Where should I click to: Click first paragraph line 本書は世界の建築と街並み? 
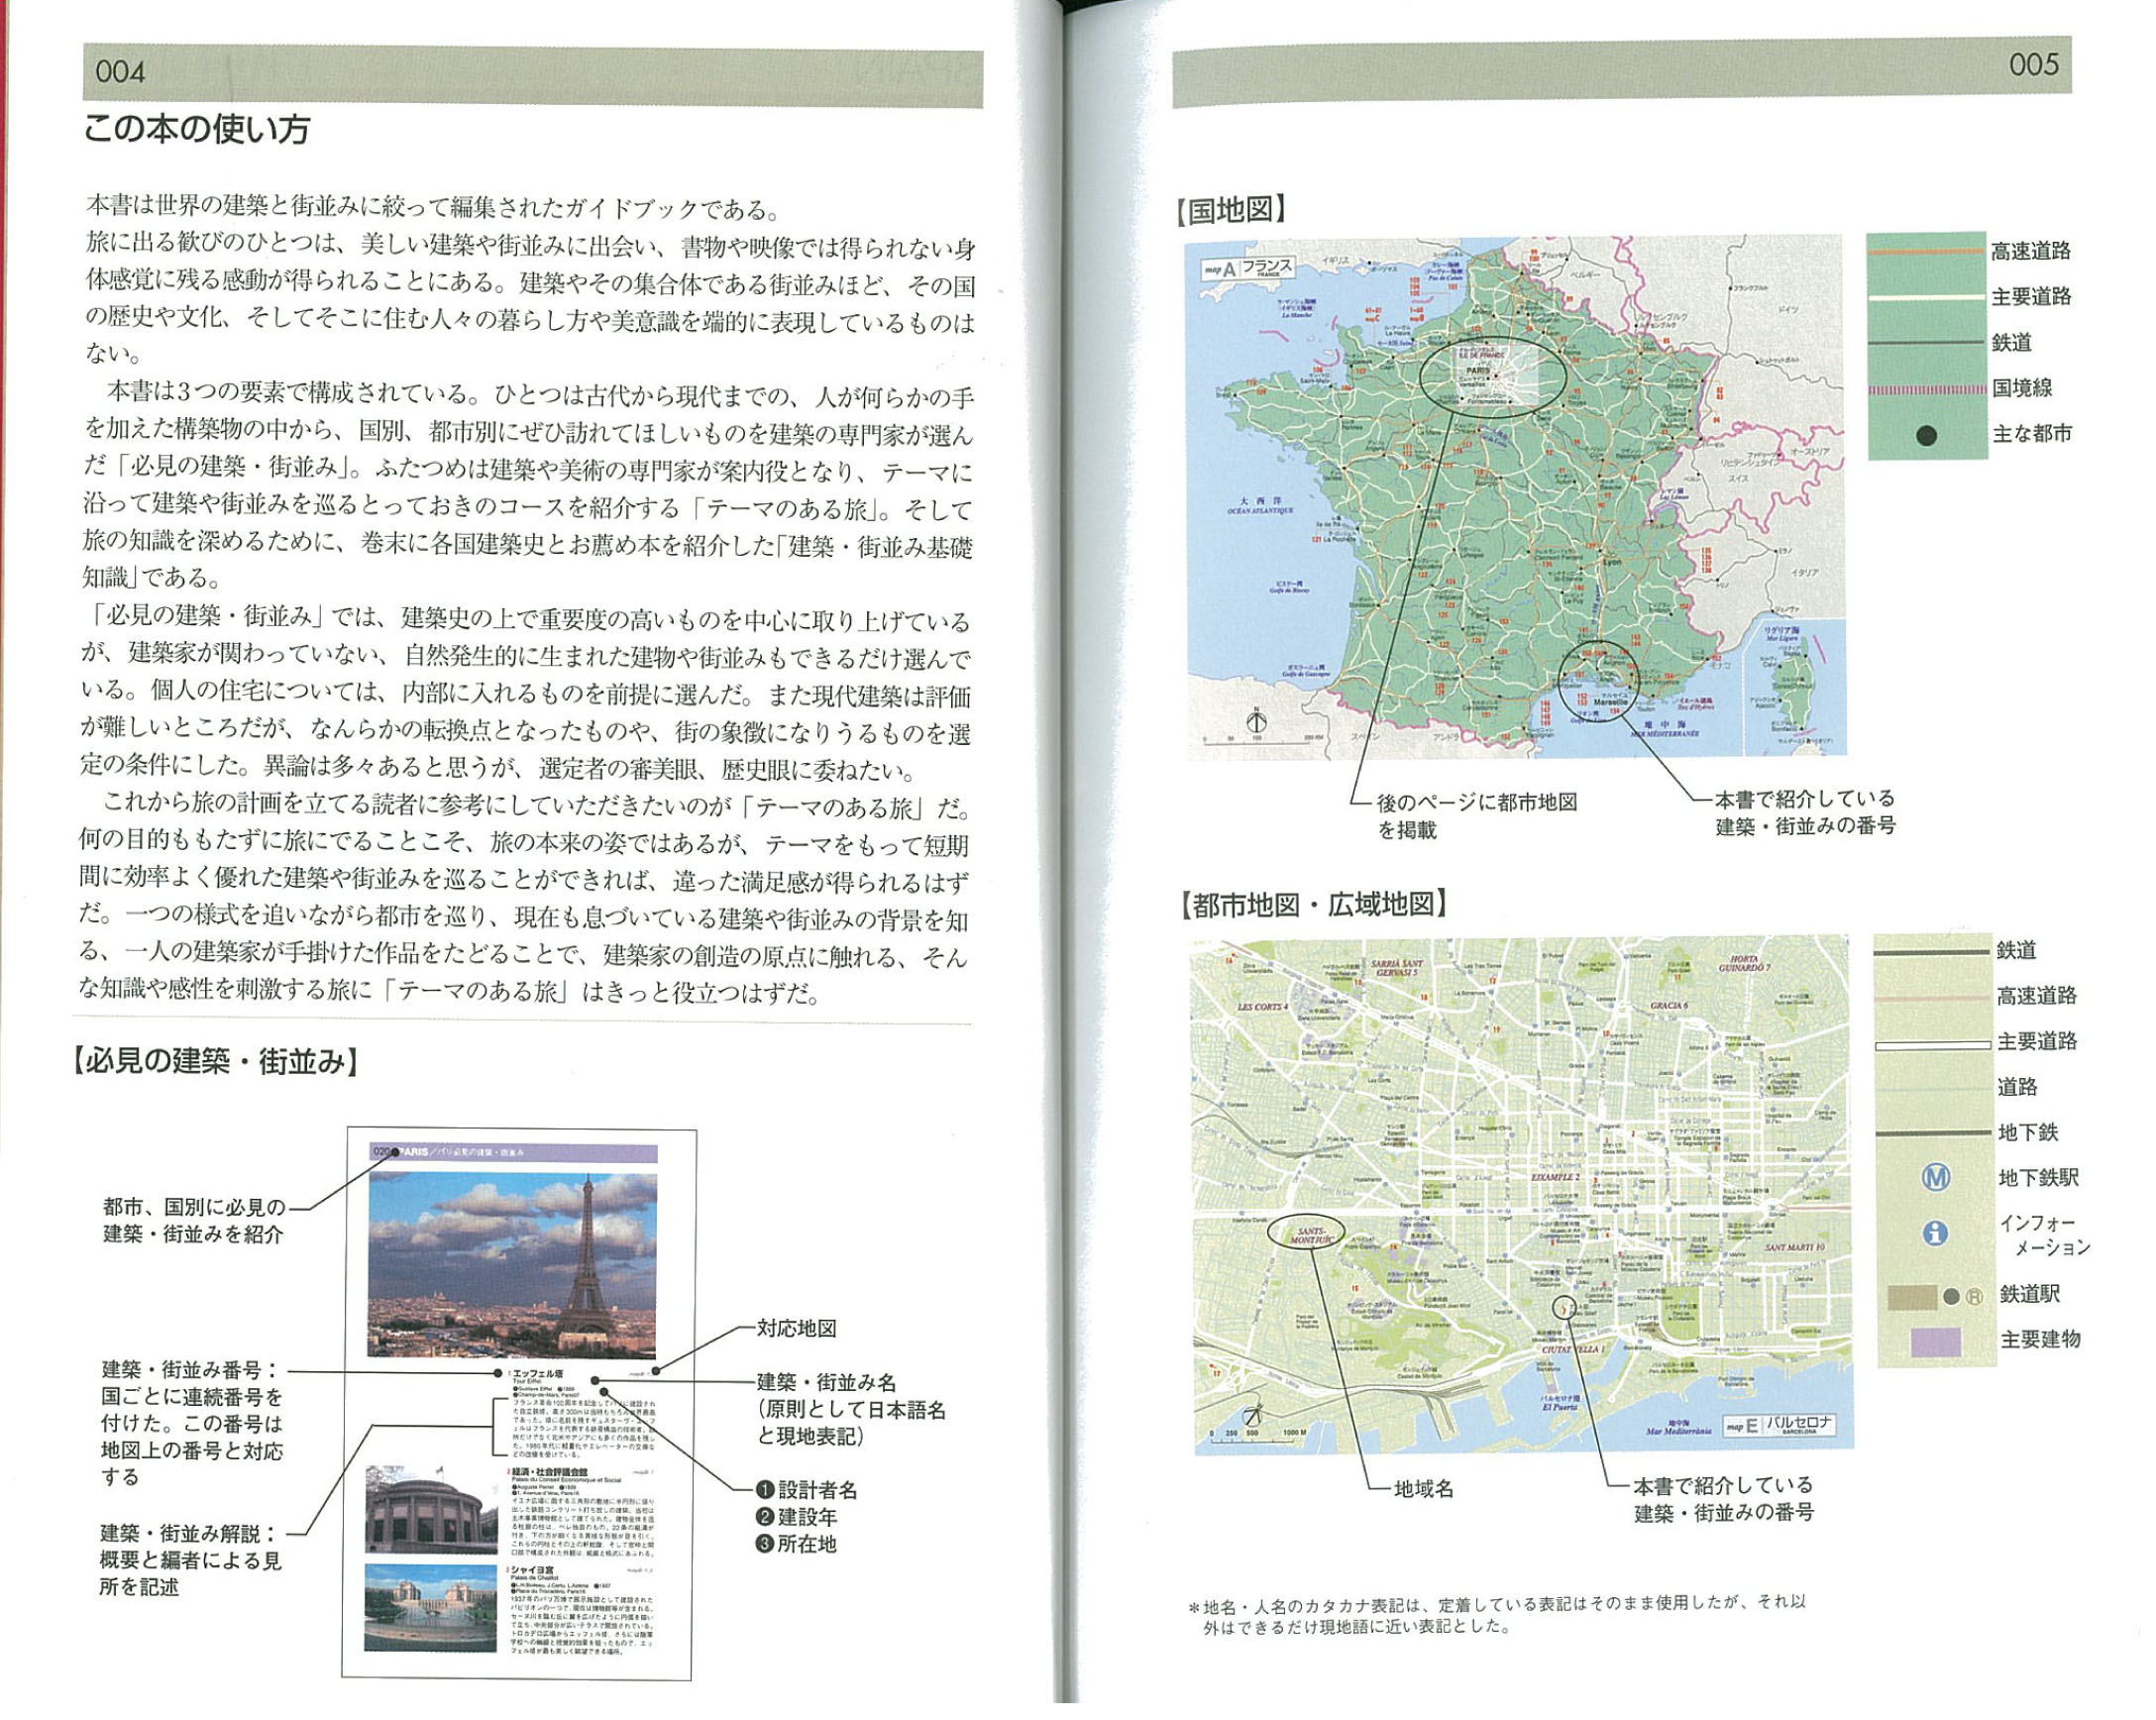(x=434, y=209)
